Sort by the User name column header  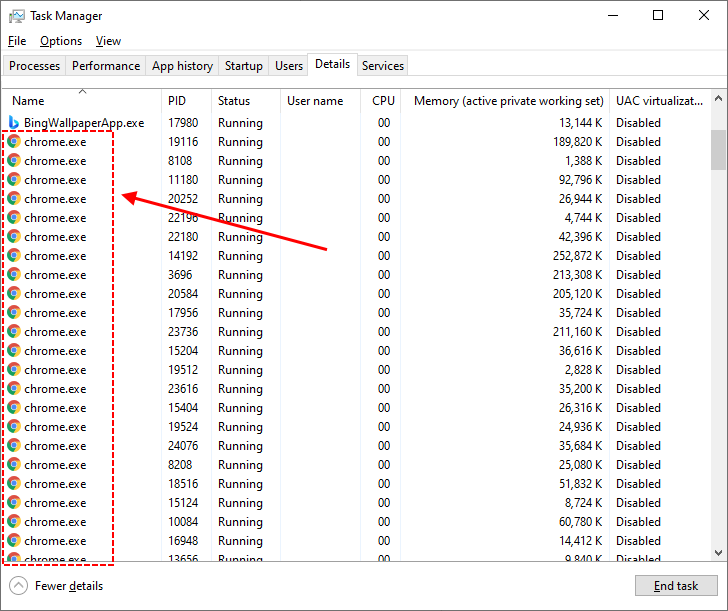click(320, 101)
